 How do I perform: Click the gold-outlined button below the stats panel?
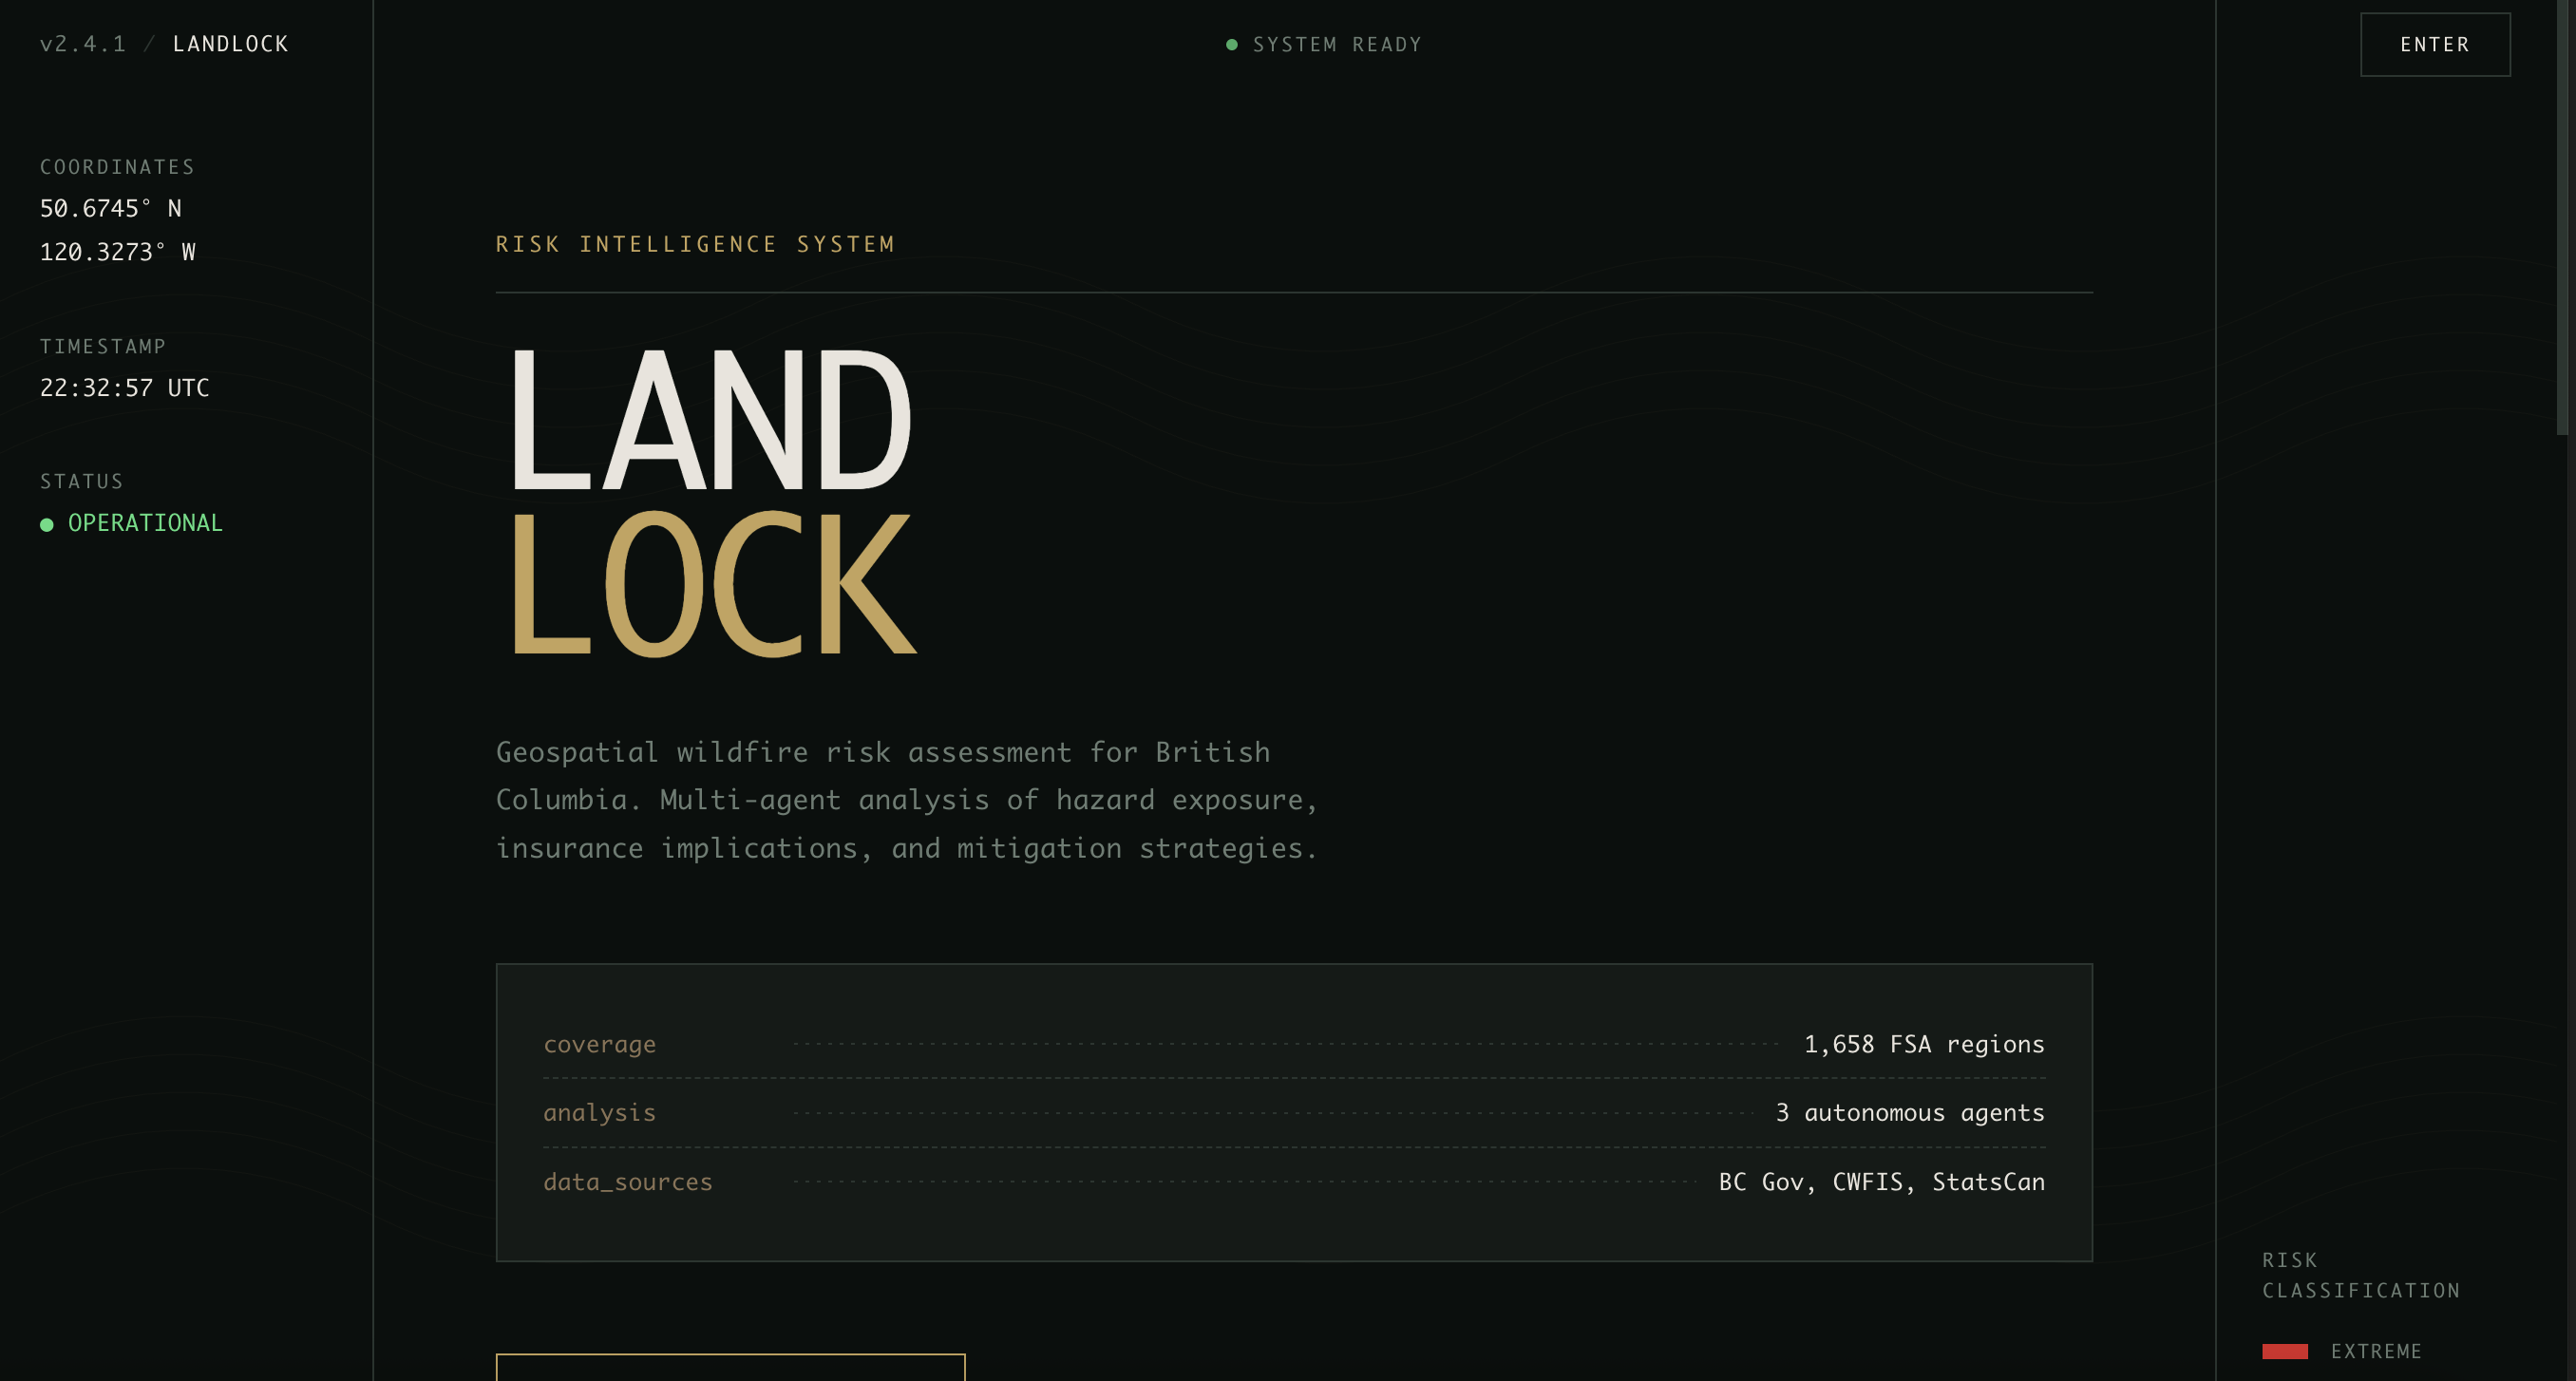pos(730,1367)
